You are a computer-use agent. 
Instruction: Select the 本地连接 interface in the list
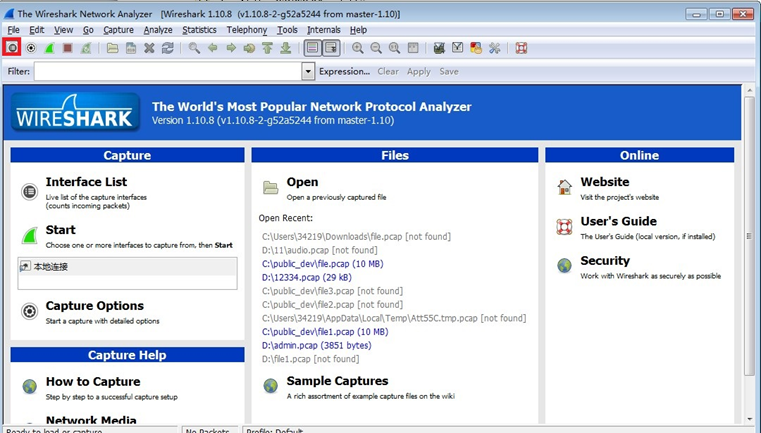(x=52, y=267)
